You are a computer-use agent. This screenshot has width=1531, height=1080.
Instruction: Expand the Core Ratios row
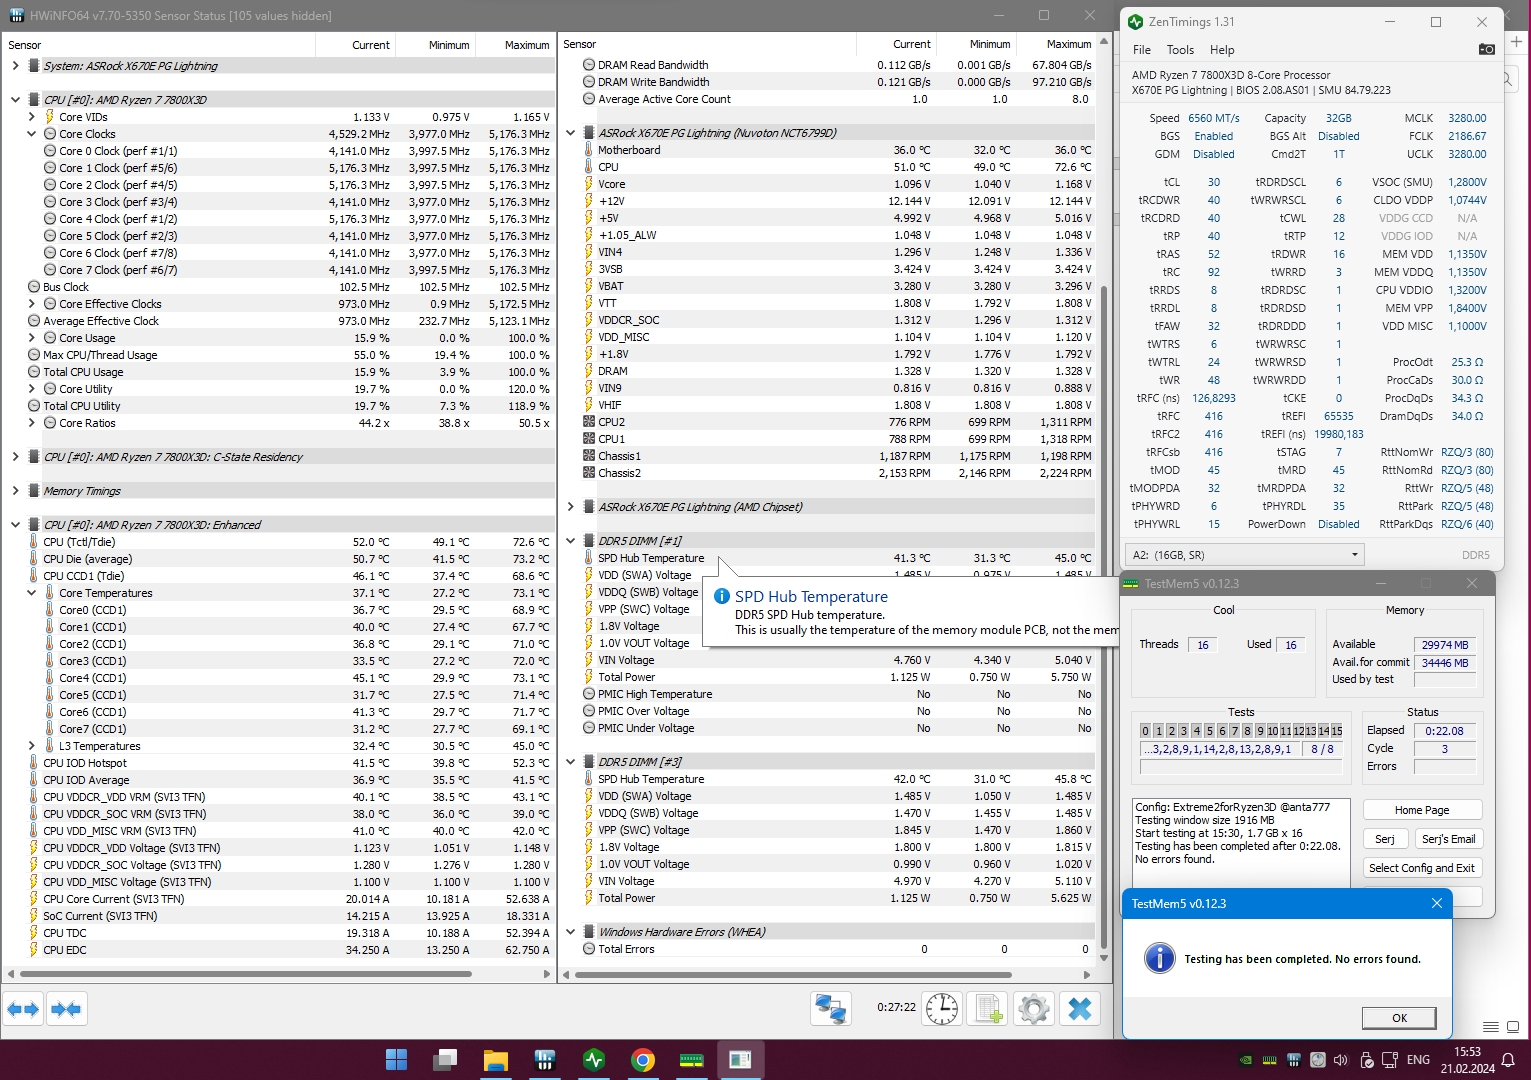pos(32,423)
